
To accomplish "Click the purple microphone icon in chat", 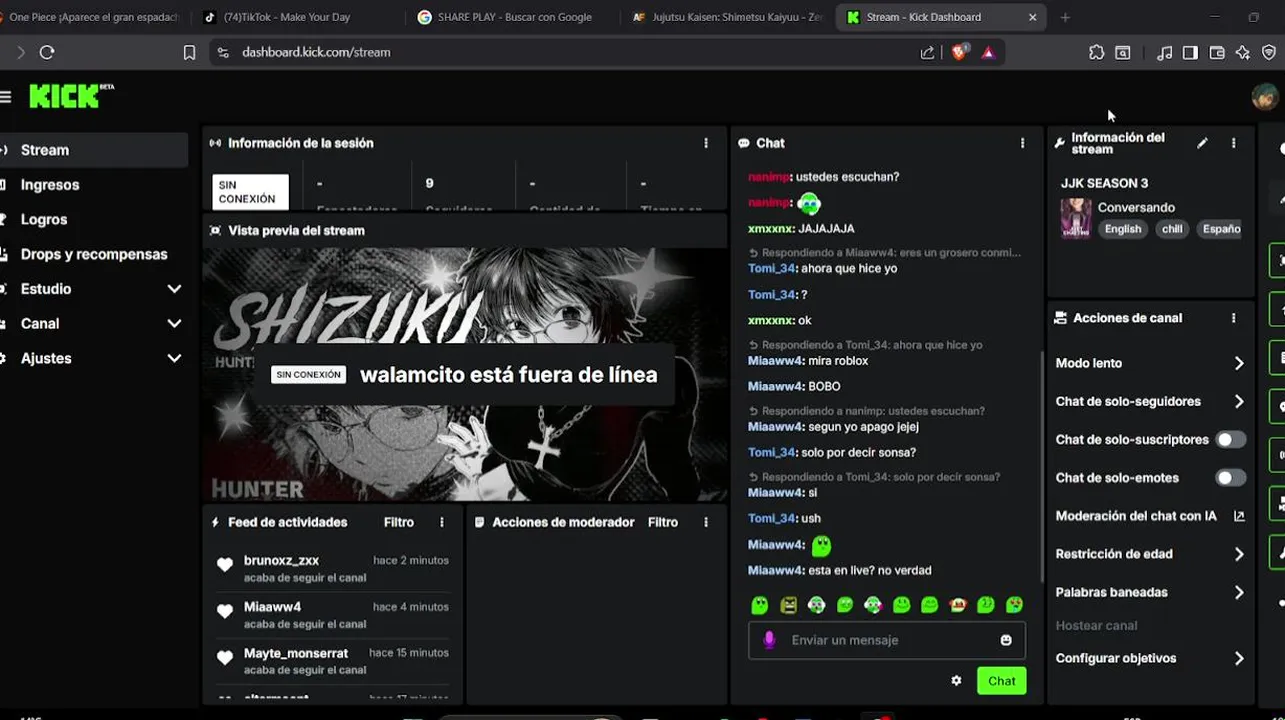I will (769, 640).
